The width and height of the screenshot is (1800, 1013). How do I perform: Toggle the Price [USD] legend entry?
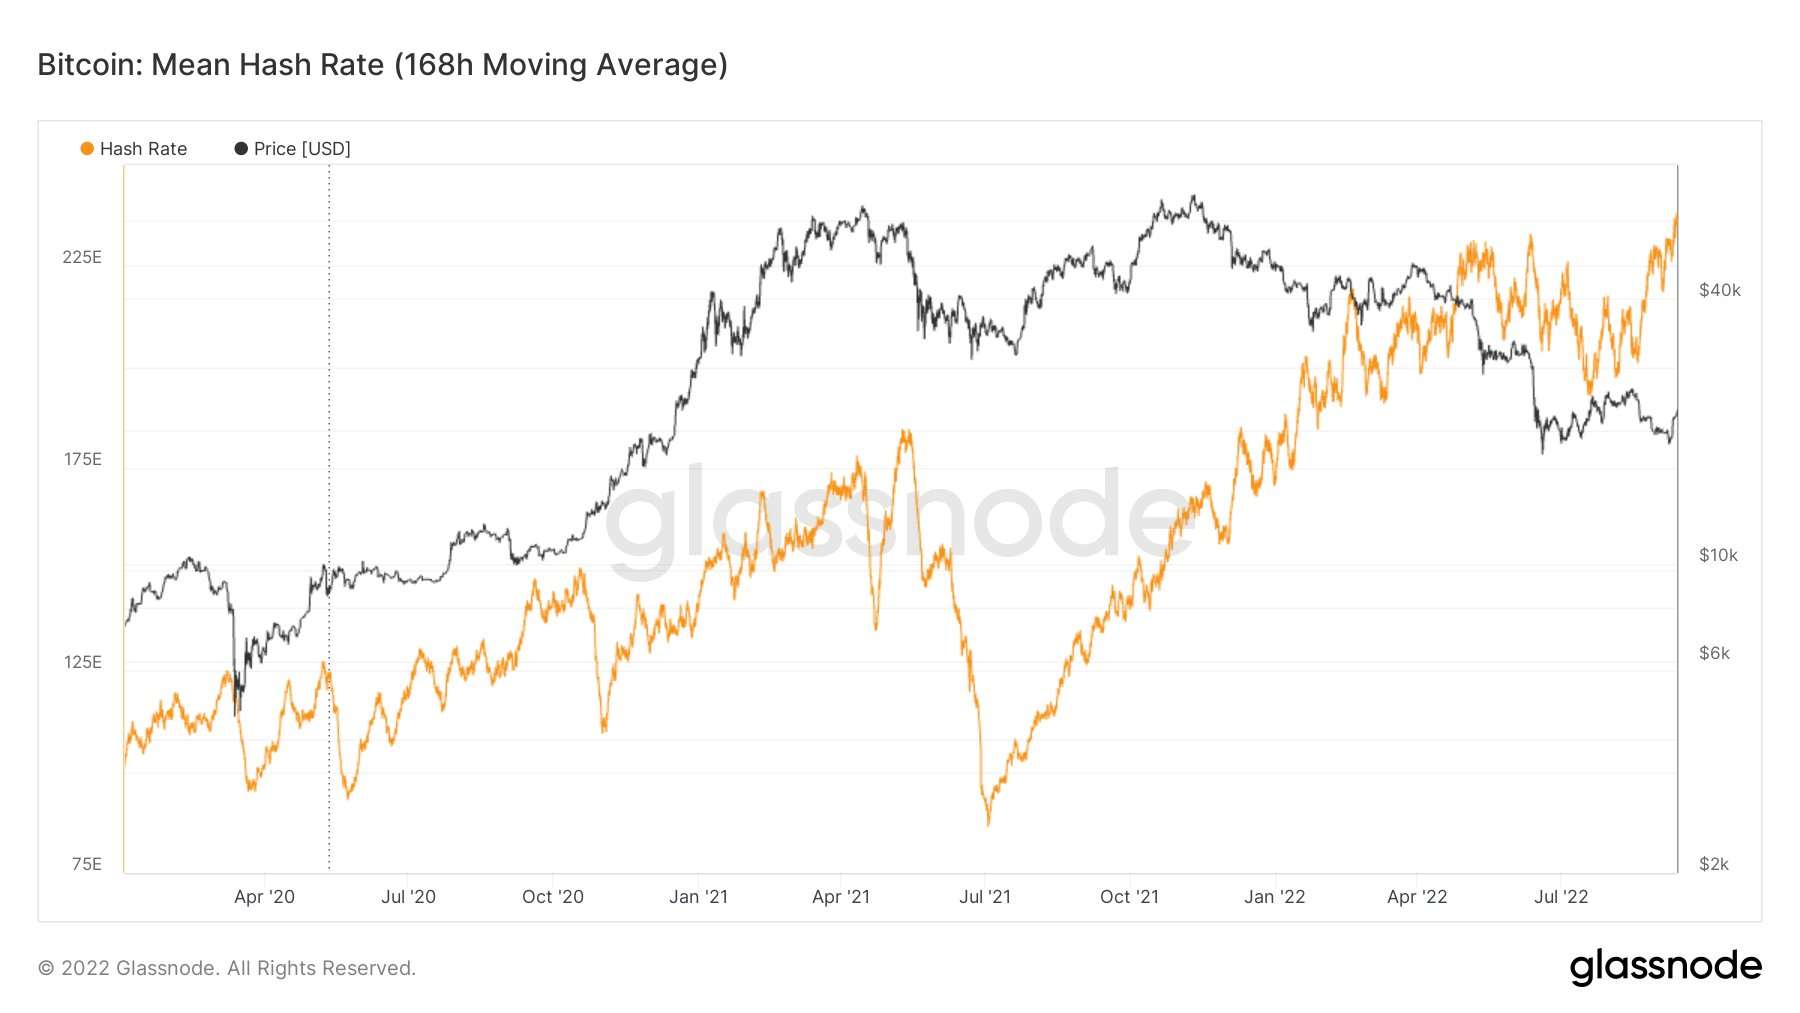pos(292,149)
